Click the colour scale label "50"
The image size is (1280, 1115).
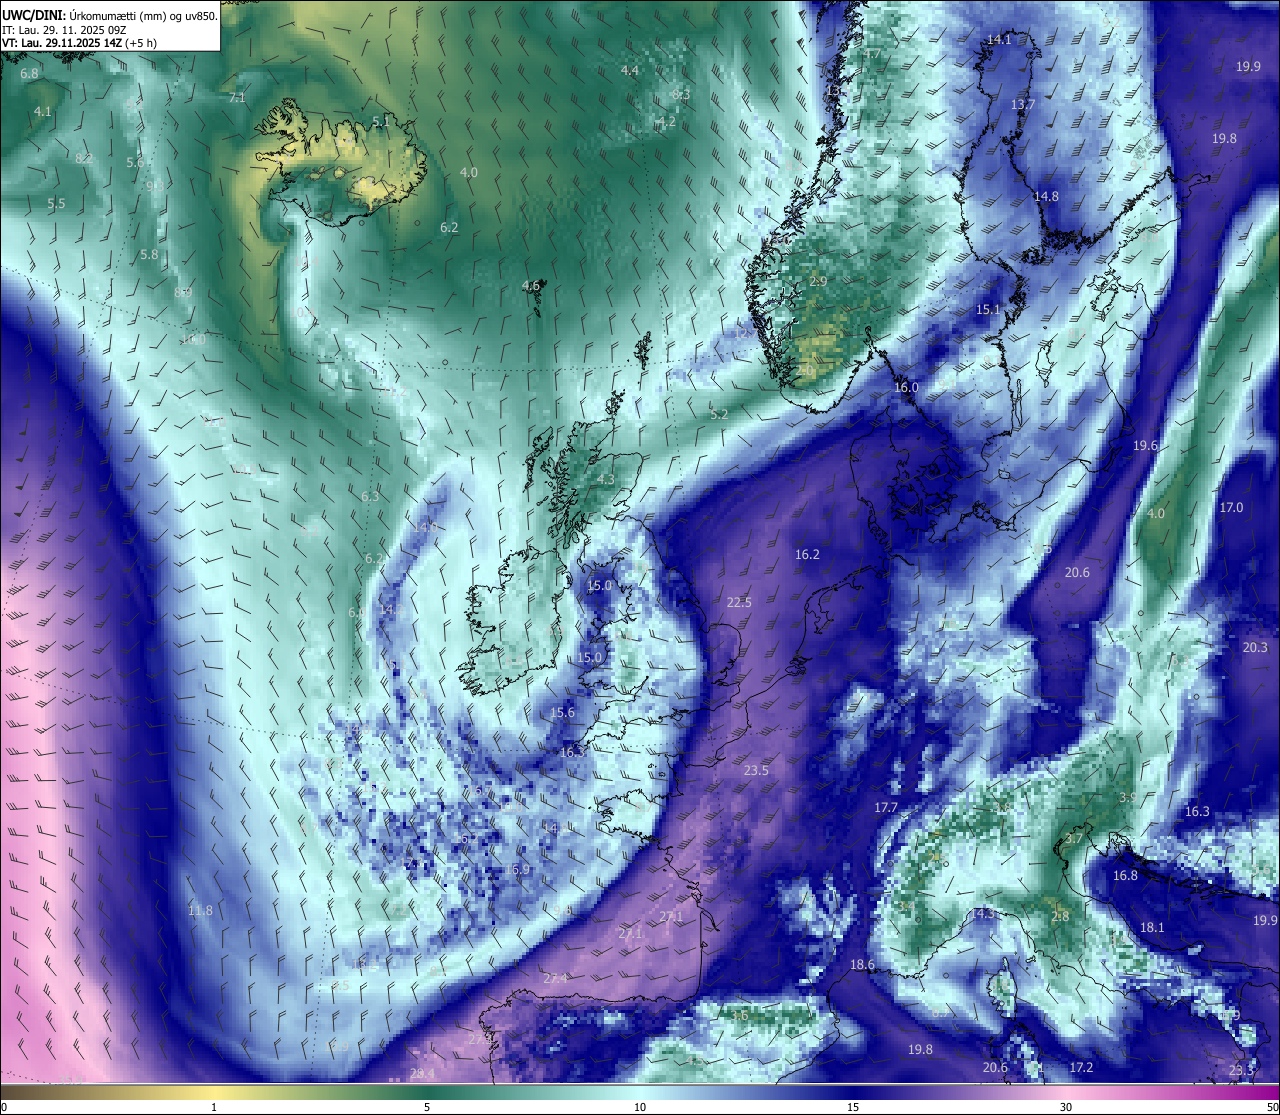tap(1272, 1107)
